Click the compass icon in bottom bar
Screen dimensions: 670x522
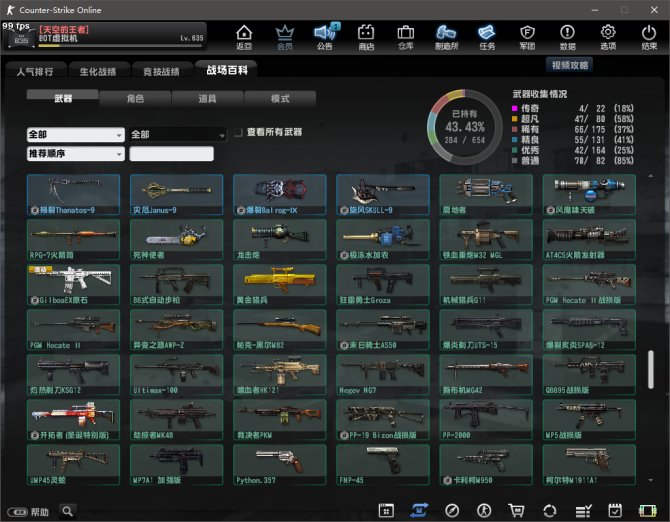pos(452,510)
